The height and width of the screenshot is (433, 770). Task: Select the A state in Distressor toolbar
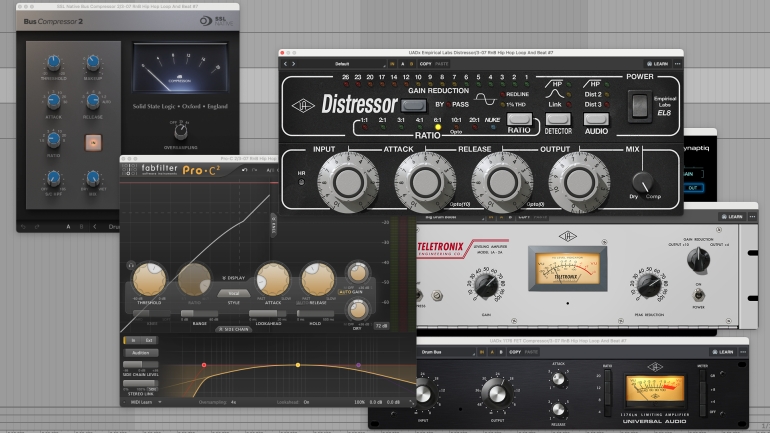403,64
